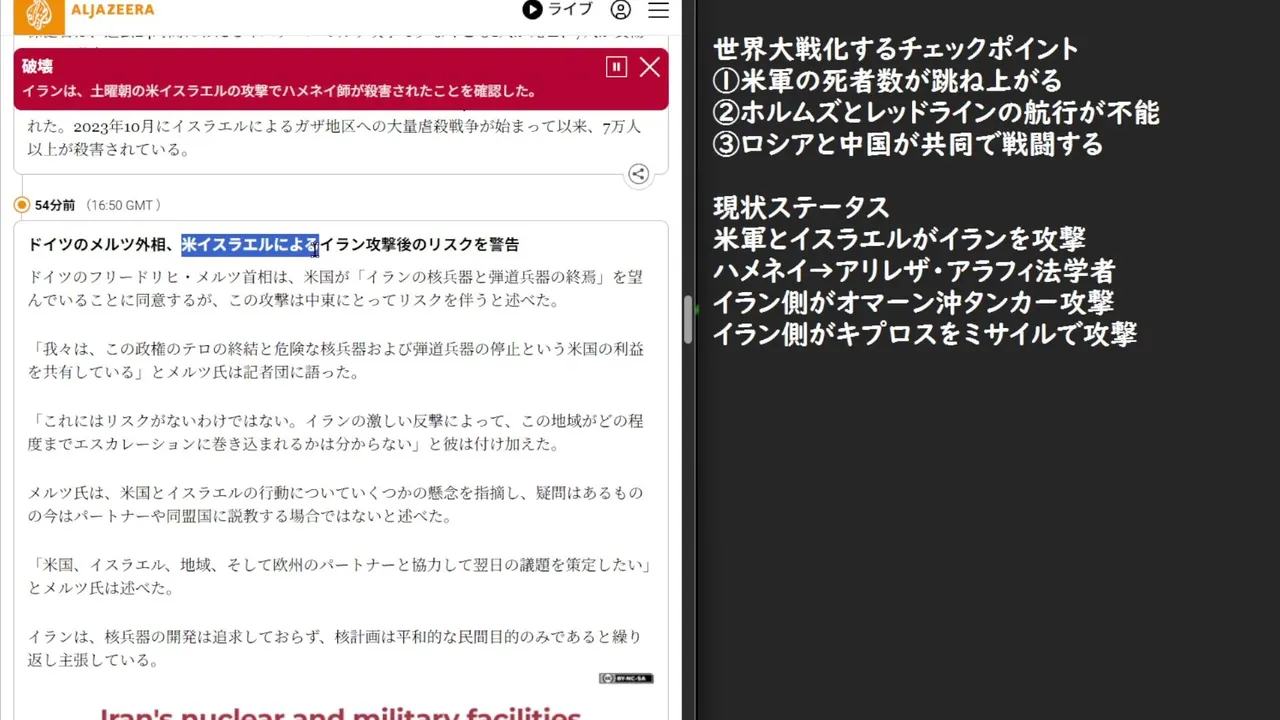
Task: Open the user account profile icon
Action: click(x=621, y=10)
